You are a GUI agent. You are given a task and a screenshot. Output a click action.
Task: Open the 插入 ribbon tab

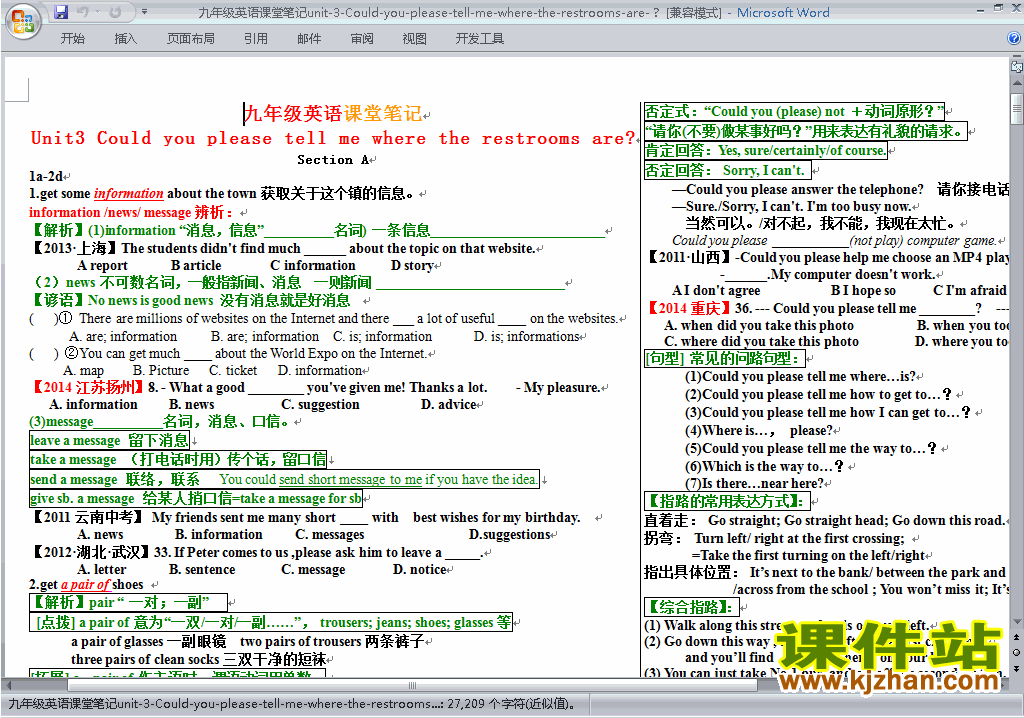[125, 39]
